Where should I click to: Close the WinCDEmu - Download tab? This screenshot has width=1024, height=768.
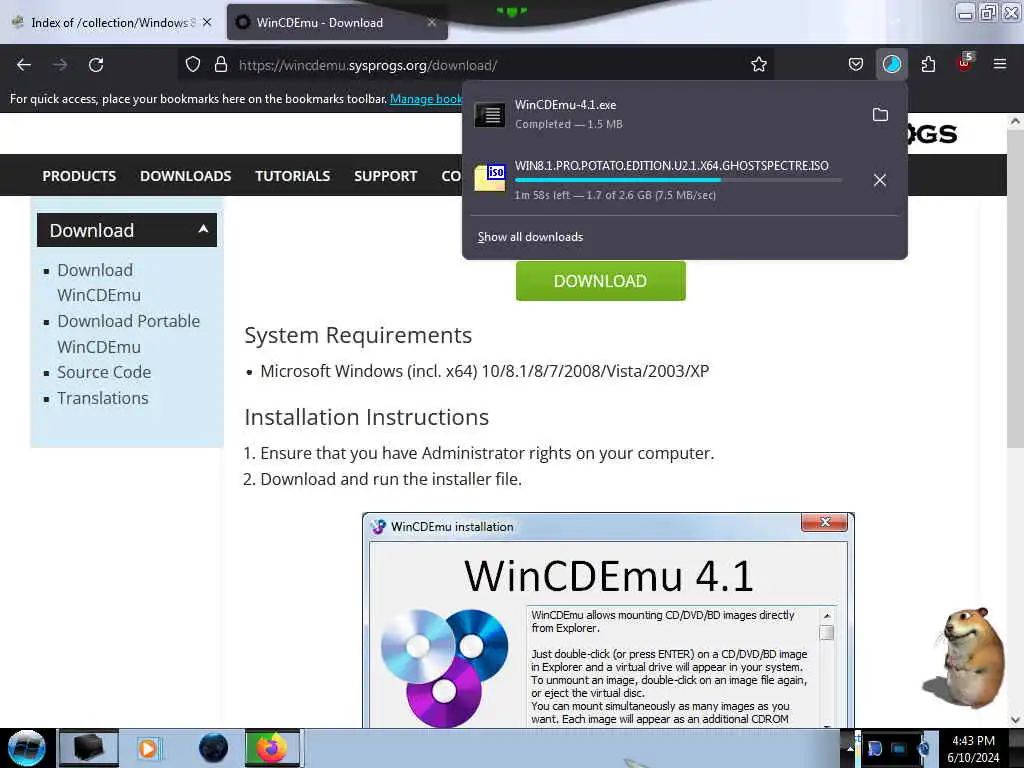(x=432, y=22)
